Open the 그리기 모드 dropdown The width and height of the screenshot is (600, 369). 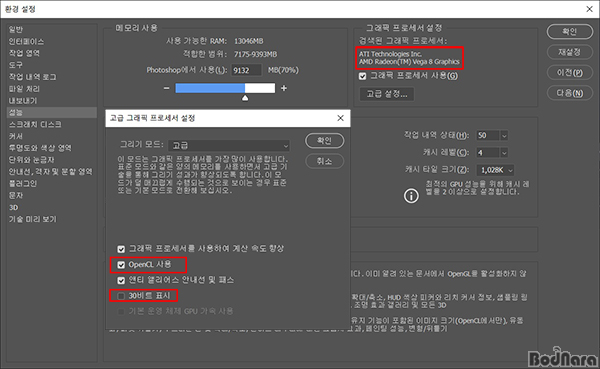(x=229, y=145)
